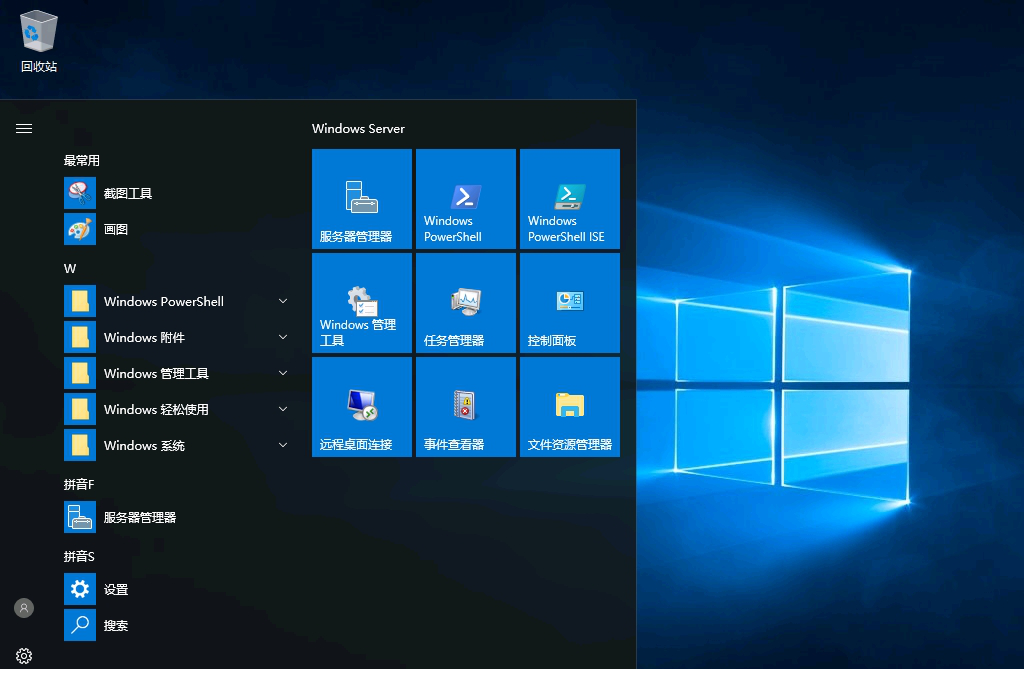Expand Windows PowerShell folder chevron
The image size is (1024, 695).
283,301
